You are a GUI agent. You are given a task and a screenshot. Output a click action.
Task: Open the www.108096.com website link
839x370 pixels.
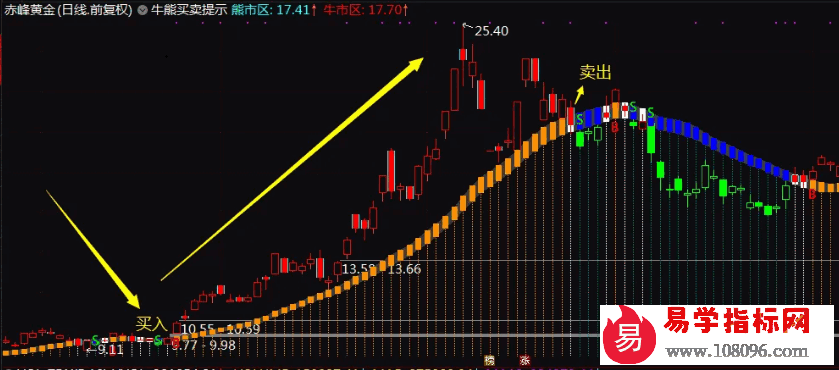point(736,351)
